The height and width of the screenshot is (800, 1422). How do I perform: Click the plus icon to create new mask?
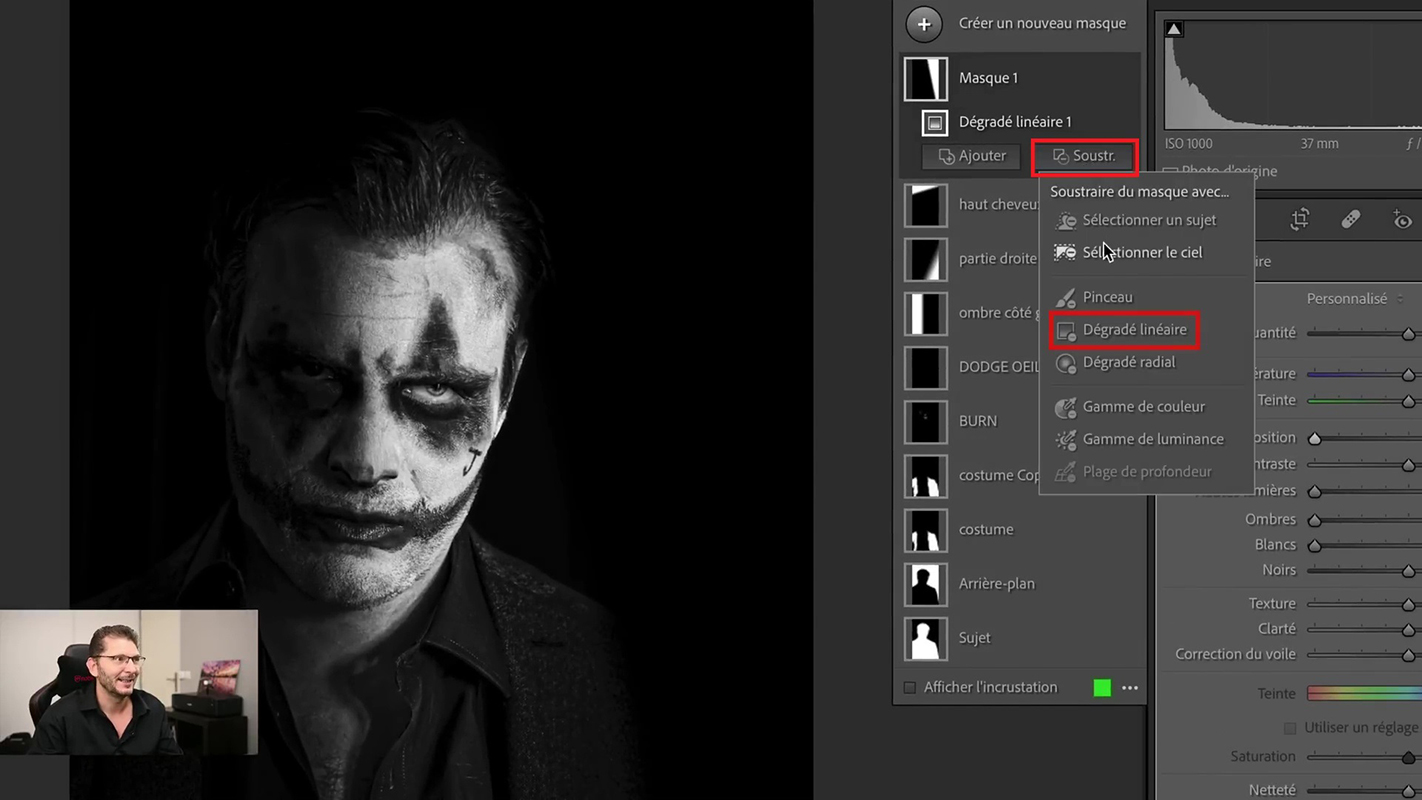[924, 24]
